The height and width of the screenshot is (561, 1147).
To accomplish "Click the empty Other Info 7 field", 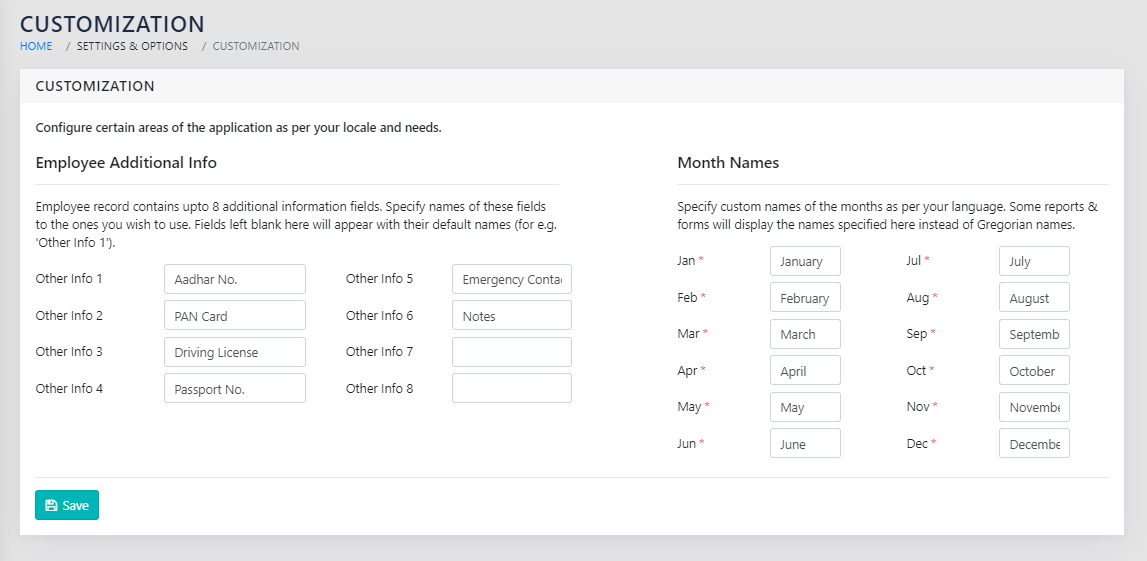I will pyautogui.click(x=511, y=352).
